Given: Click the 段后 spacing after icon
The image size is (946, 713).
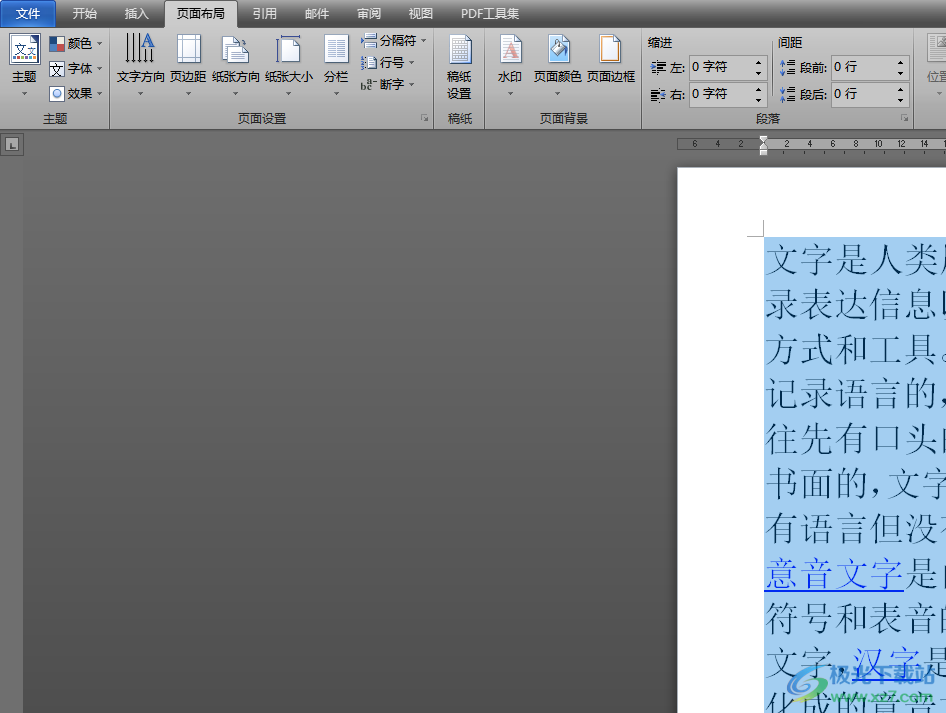Looking at the screenshot, I should (x=787, y=94).
